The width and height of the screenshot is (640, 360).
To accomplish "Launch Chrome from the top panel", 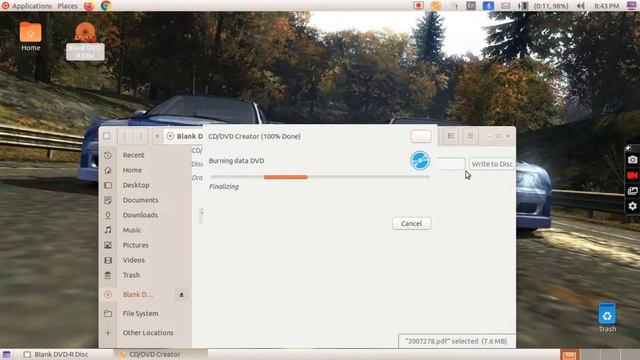I will click(x=106, y=6).
